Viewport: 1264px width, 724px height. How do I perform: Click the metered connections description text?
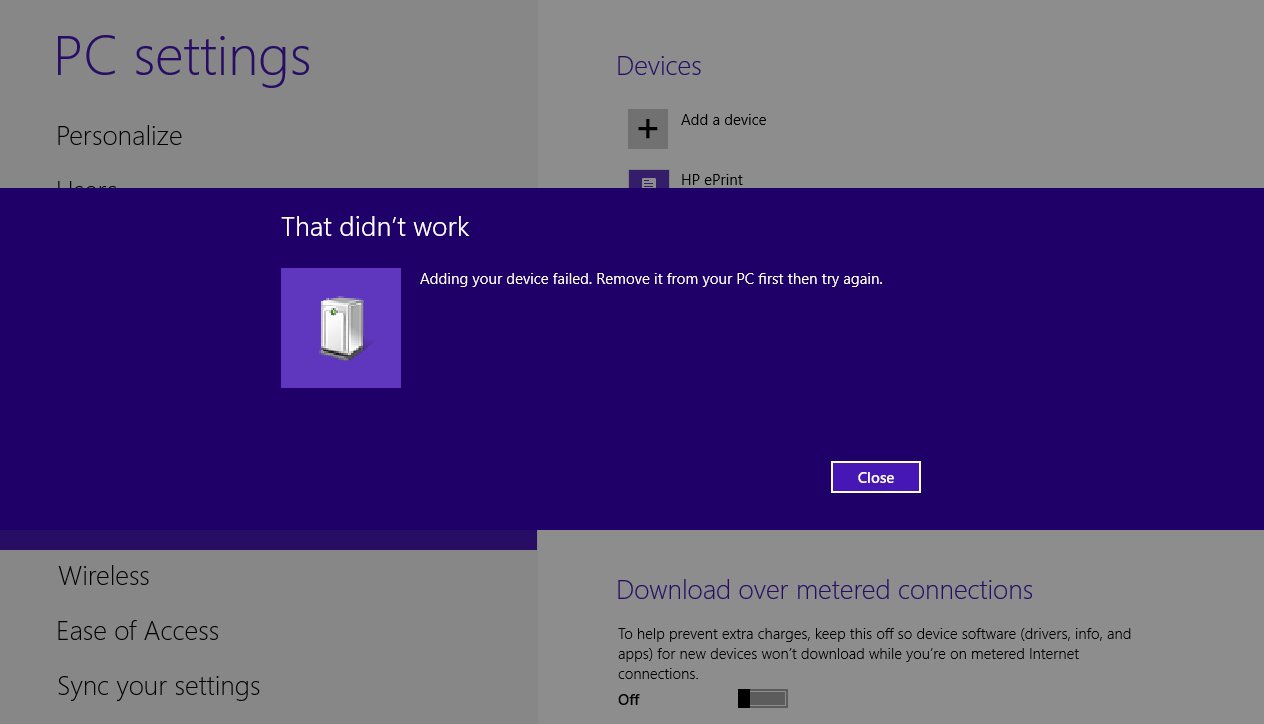[874, 654]
